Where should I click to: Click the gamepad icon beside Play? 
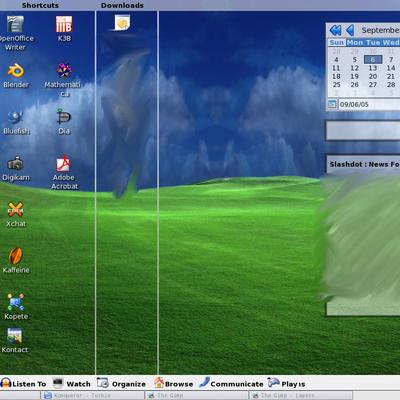[x=273, y=383]
